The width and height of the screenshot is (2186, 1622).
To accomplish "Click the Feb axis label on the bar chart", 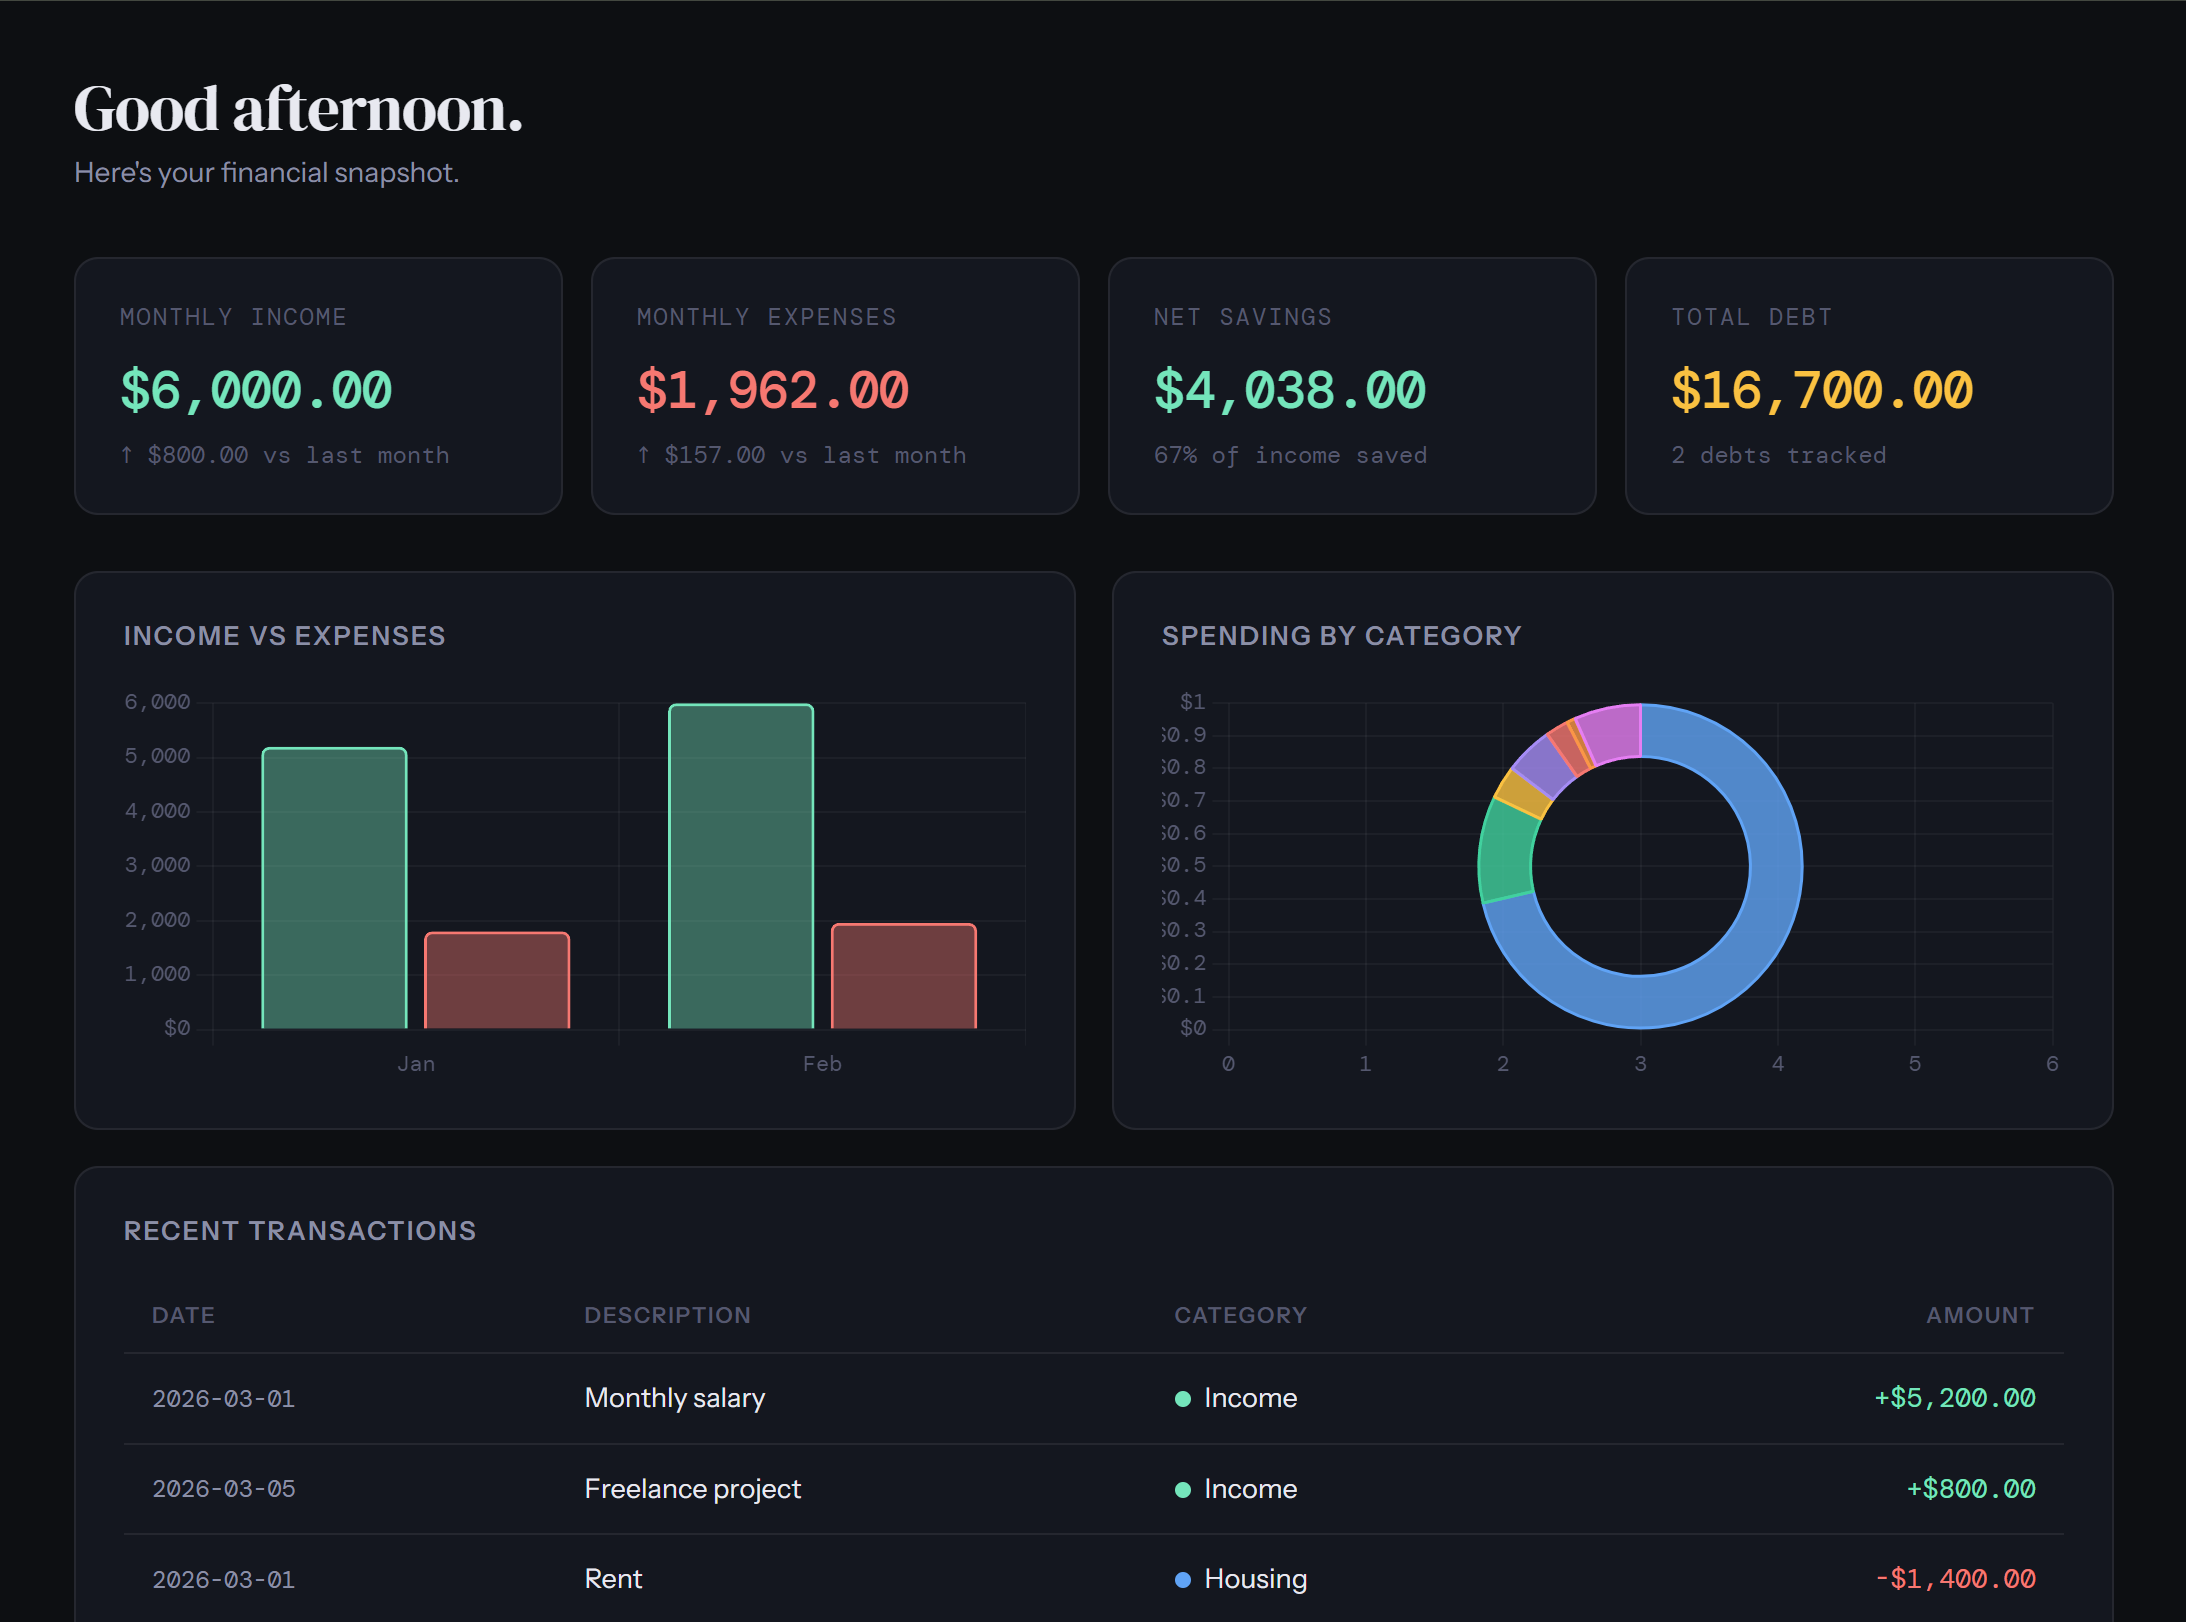I will tap(822, 1063).
